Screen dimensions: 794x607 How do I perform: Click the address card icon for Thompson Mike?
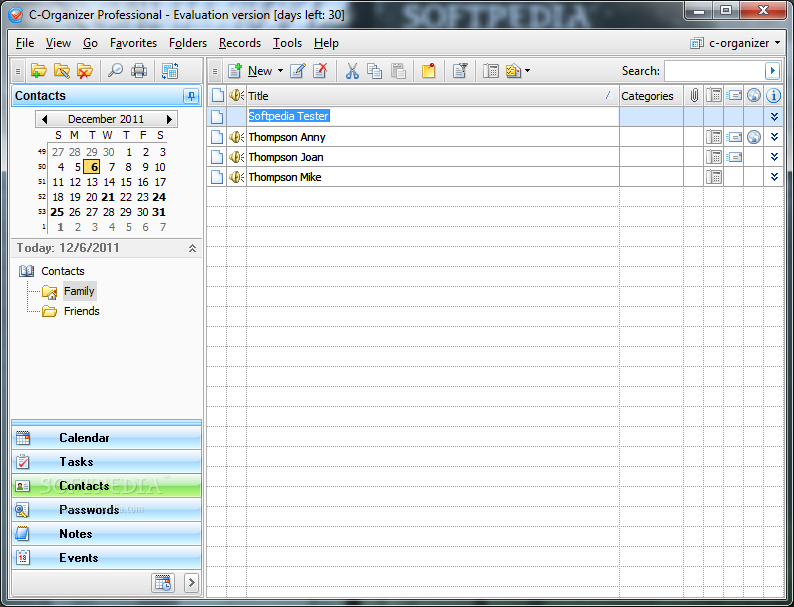tap(714, 177)
